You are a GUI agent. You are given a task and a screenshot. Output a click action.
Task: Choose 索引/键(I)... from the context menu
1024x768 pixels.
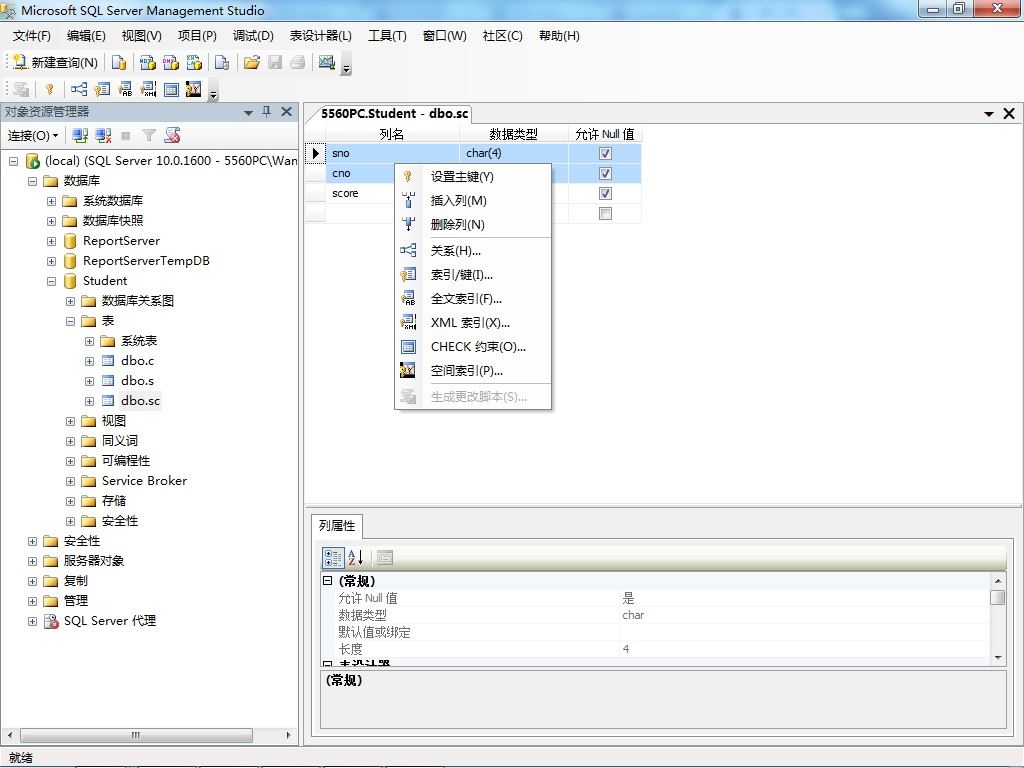pyautogui.click(x=473, y=275)
